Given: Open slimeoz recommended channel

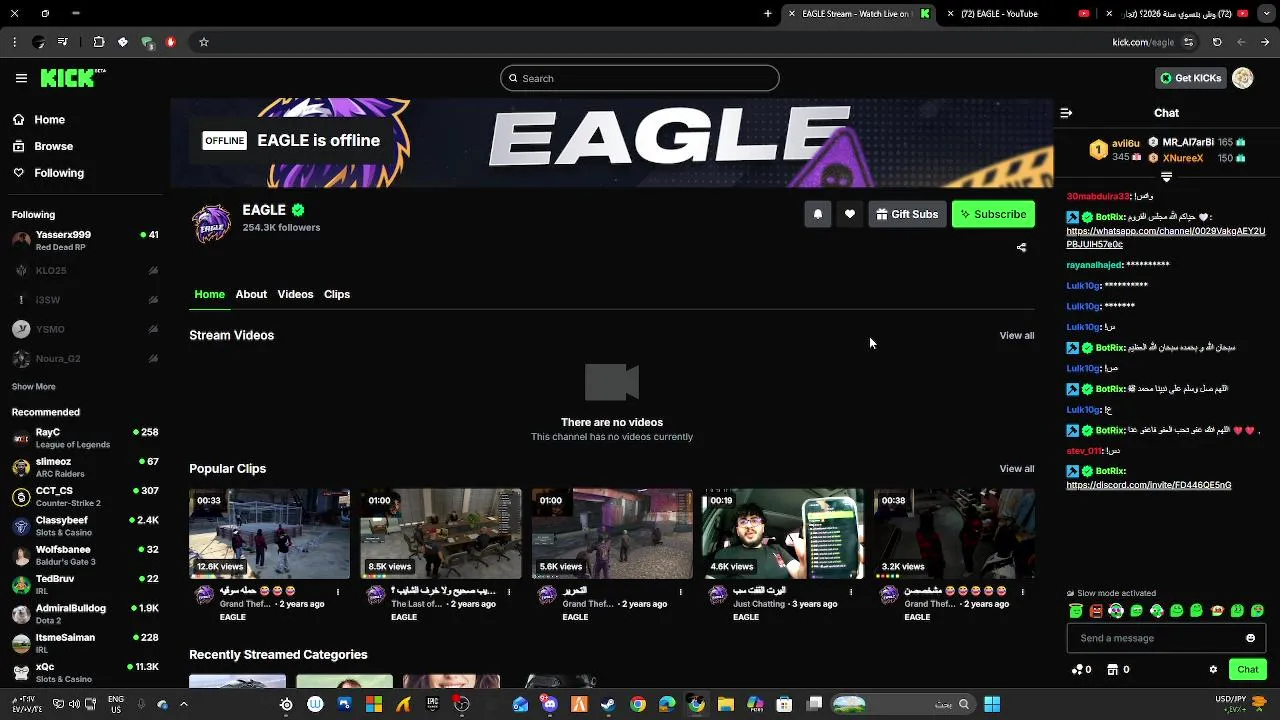Looking at the screenshot, I should [x=85, y=467].
